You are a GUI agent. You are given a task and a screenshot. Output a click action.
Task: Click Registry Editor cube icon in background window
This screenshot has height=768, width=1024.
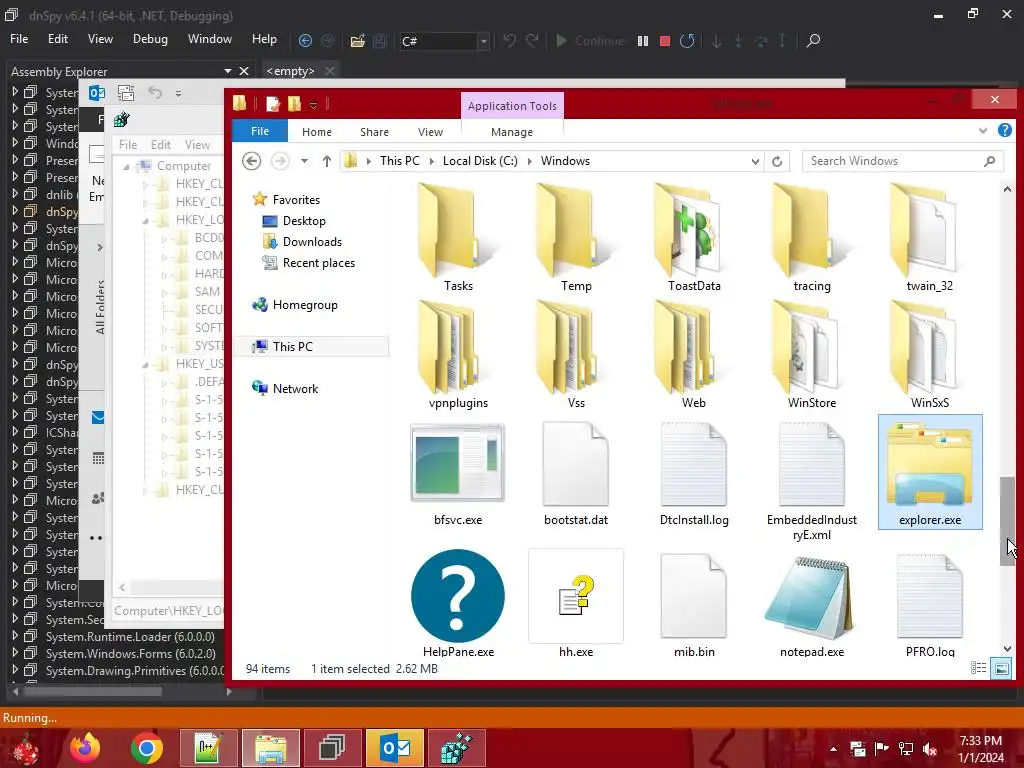click(x=122, y=120)
